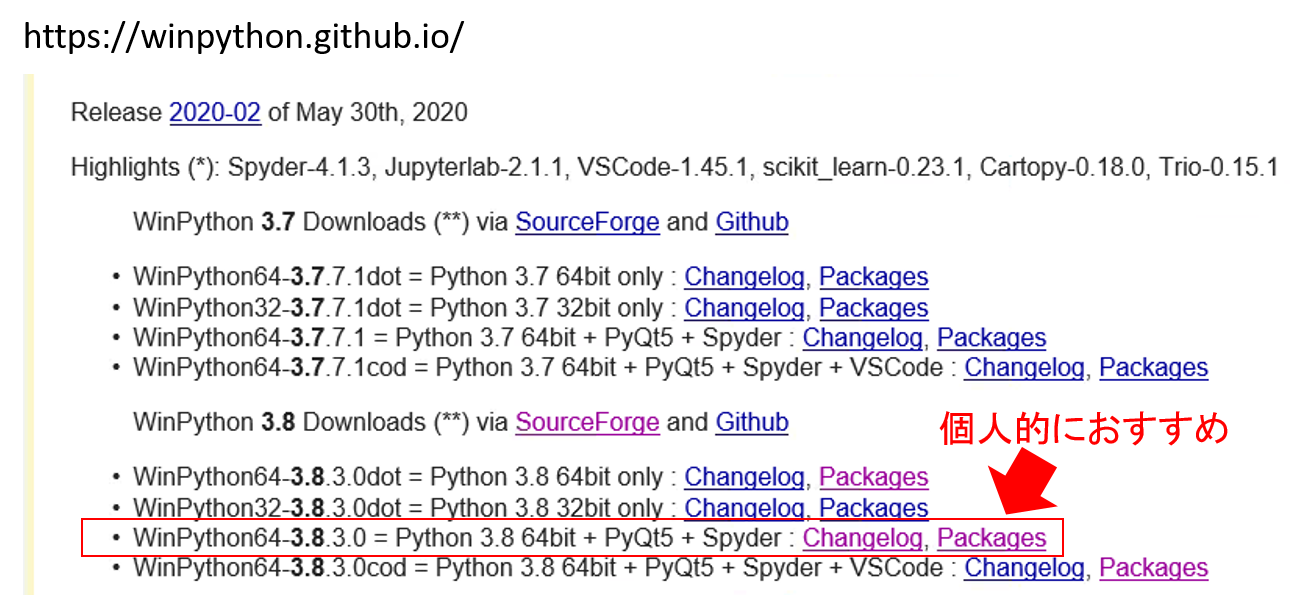Open Packages for highlighted WinPython64-3.8.3.0
Viewport: 1290px width, 595px height.
pos(992,538)
